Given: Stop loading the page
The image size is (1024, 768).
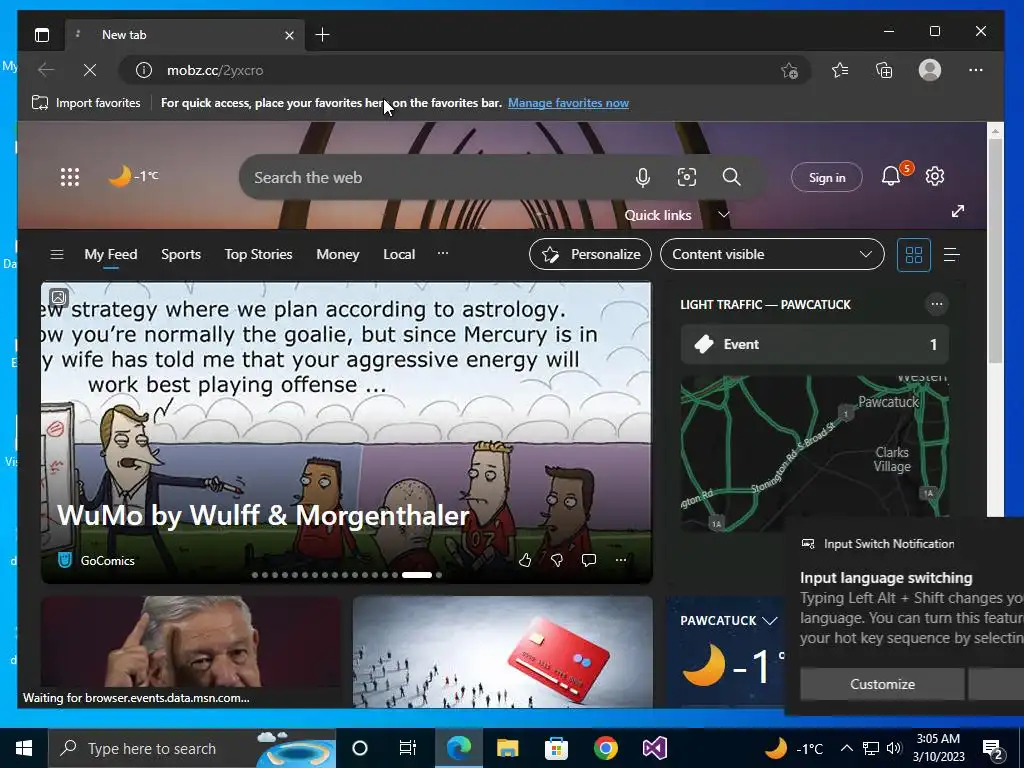Looking at the screenshot, I should click(90, 70).
